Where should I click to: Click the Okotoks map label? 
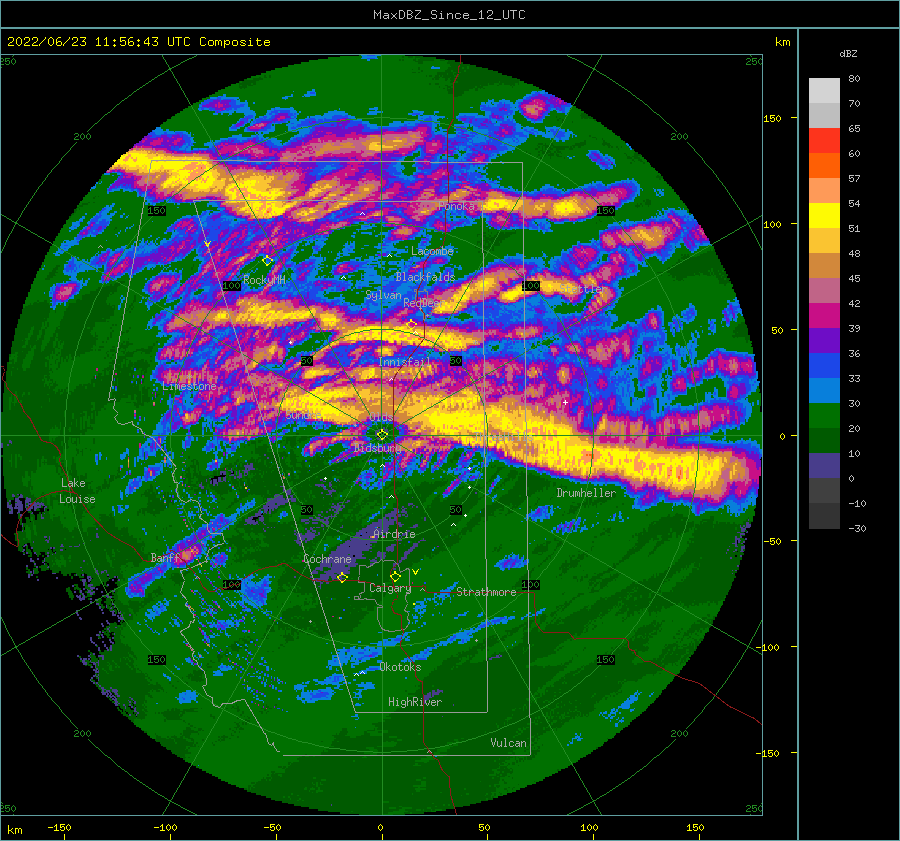coord(400,667)
